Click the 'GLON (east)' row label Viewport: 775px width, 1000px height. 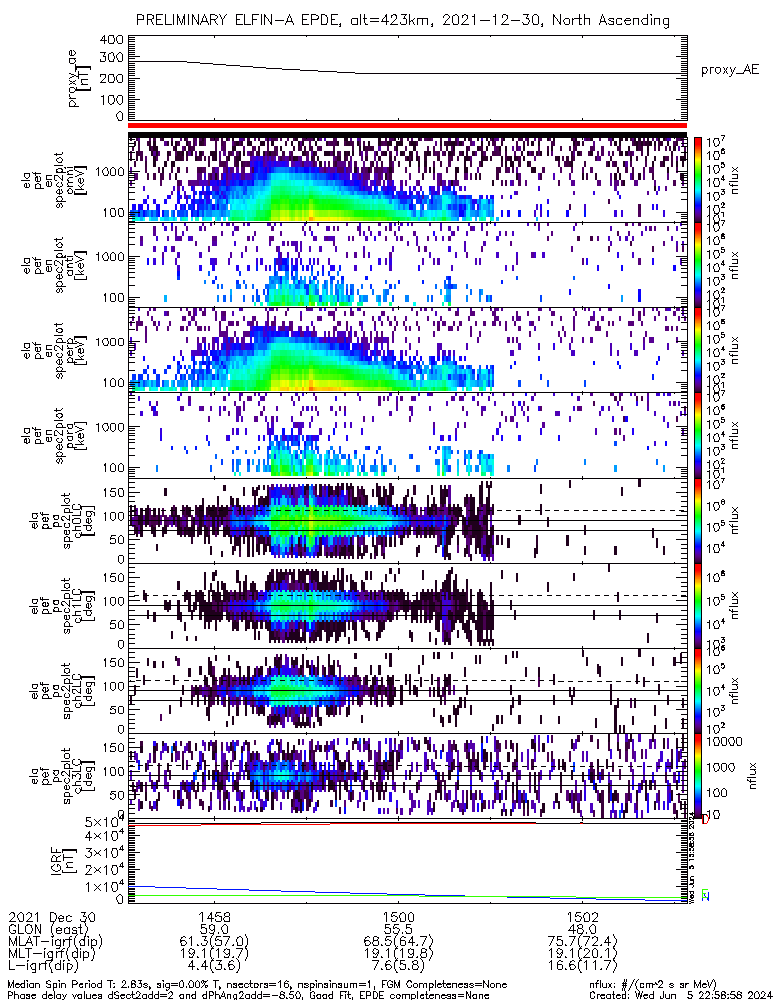(x=48, y=930)
